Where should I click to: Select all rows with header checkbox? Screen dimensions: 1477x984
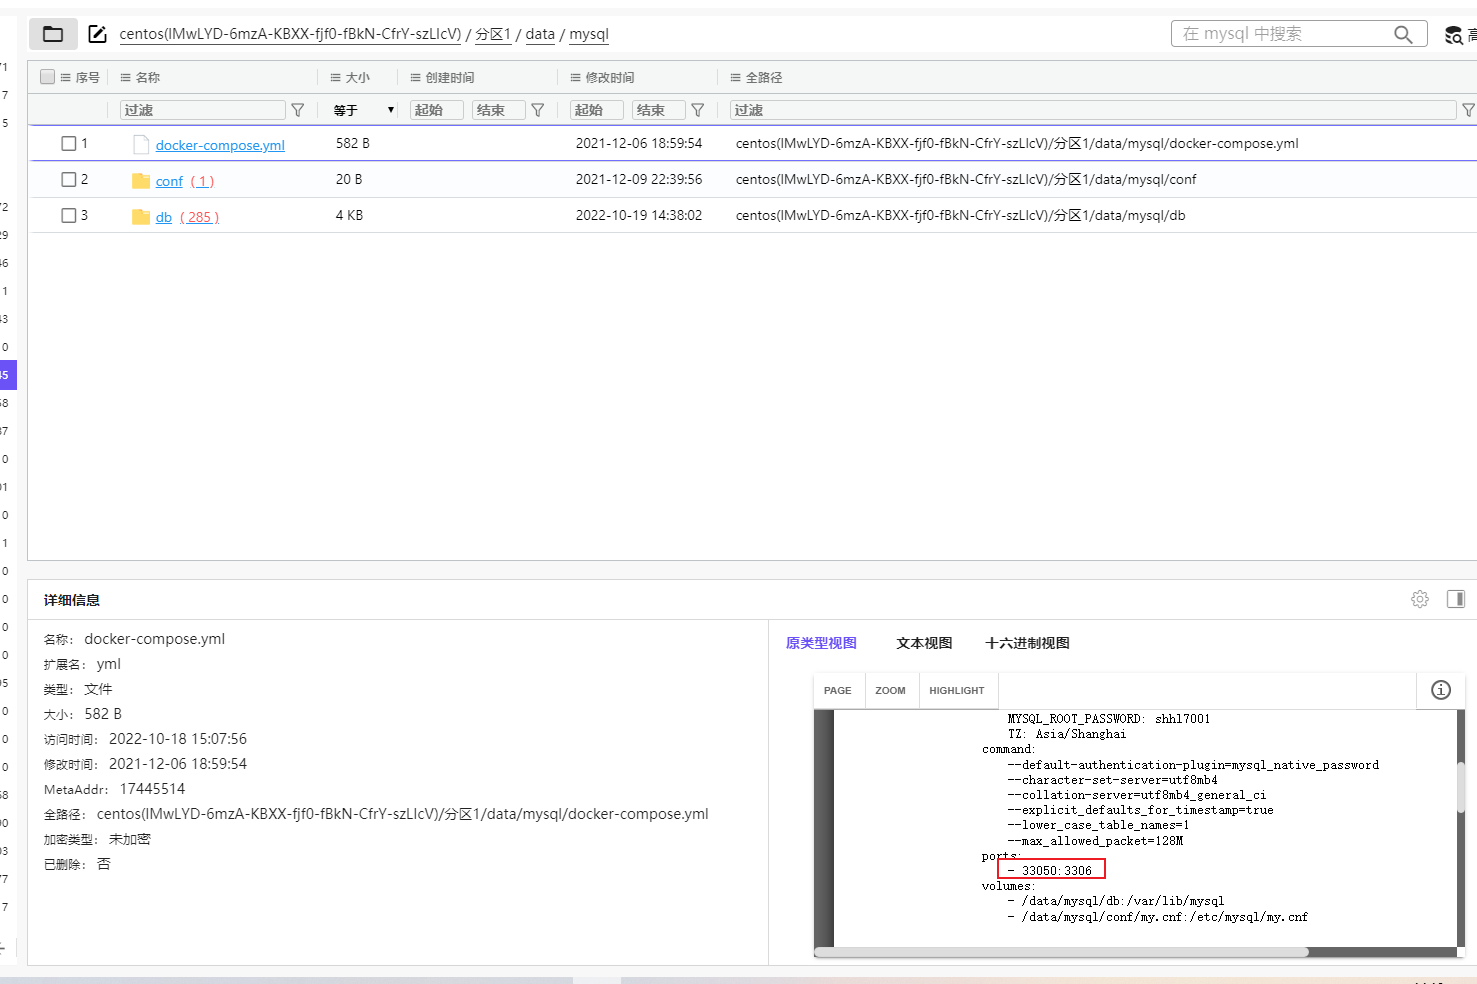(47, 77)
